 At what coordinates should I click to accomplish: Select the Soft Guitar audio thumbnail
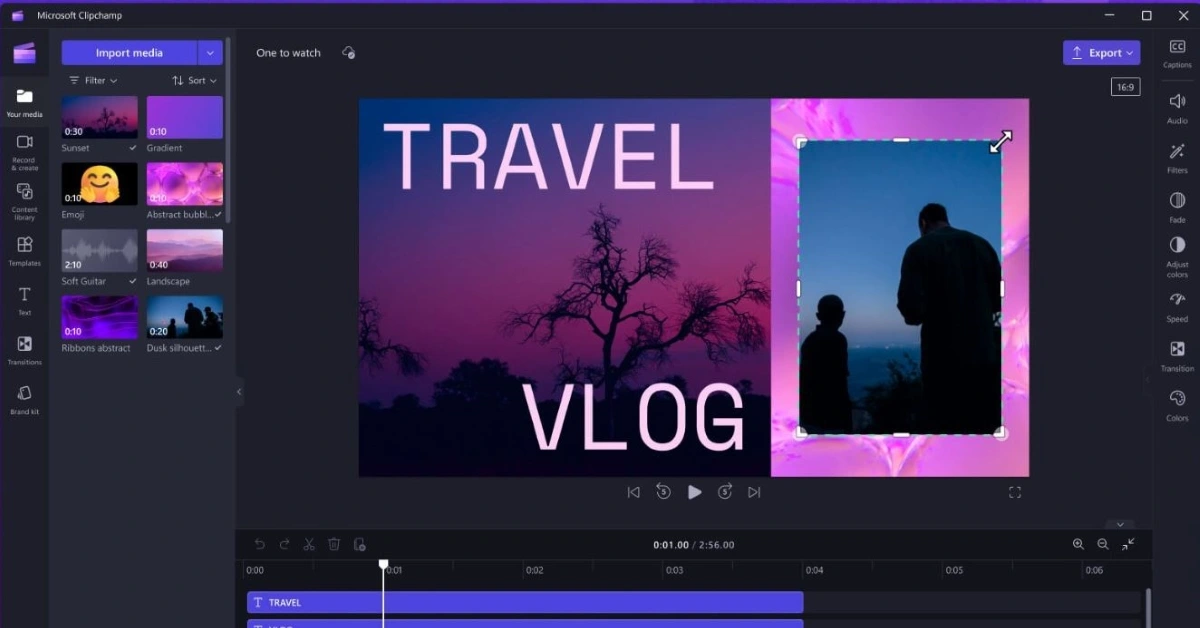(98, 249)
